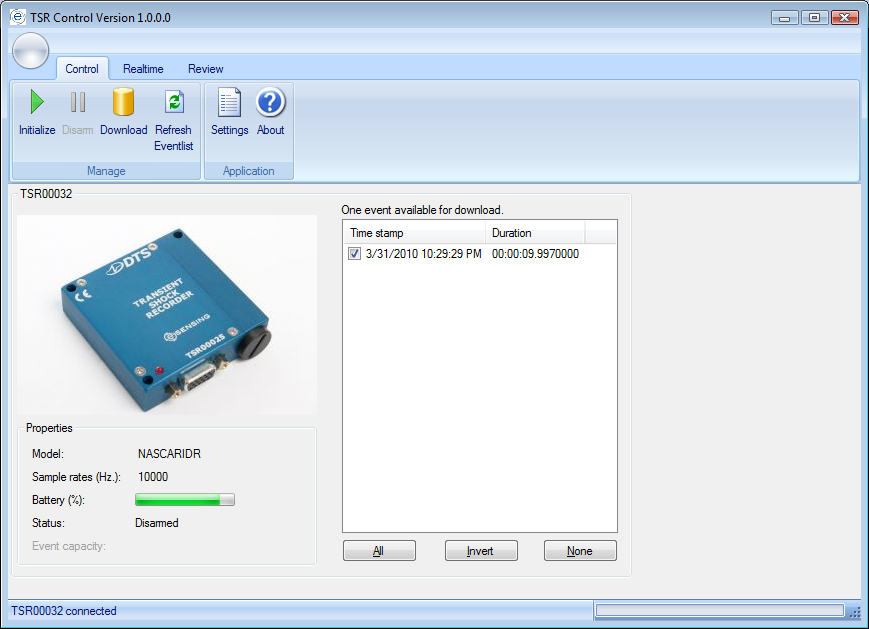Switch to the Realtime tab
The image size is (869, 629).
tap(143, 69)
